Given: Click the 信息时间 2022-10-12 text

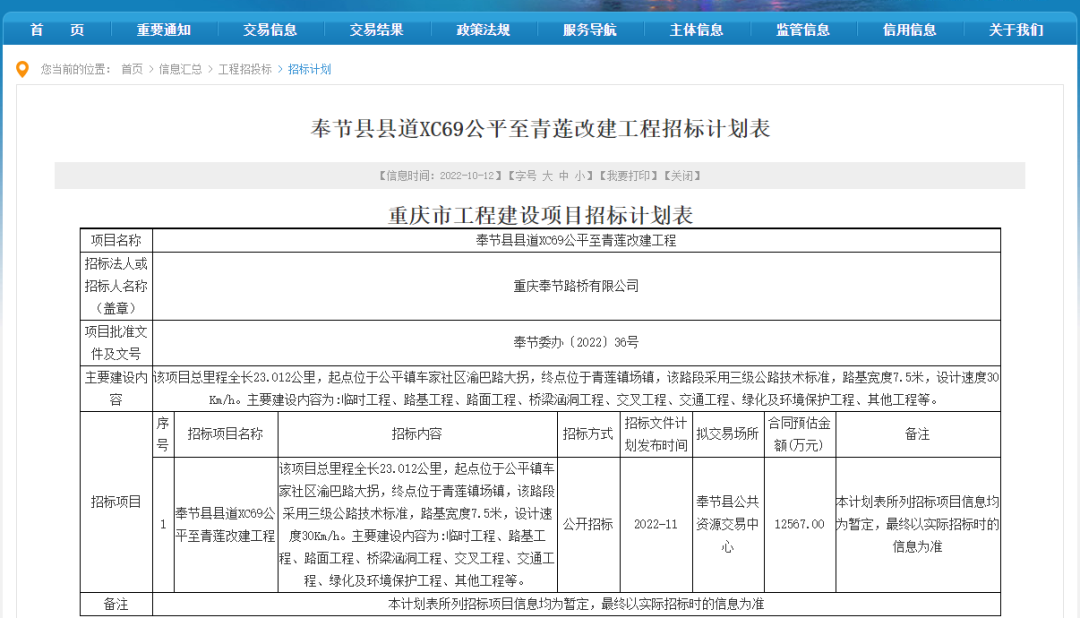Looking at the screenshot, I should coord(441,176).
